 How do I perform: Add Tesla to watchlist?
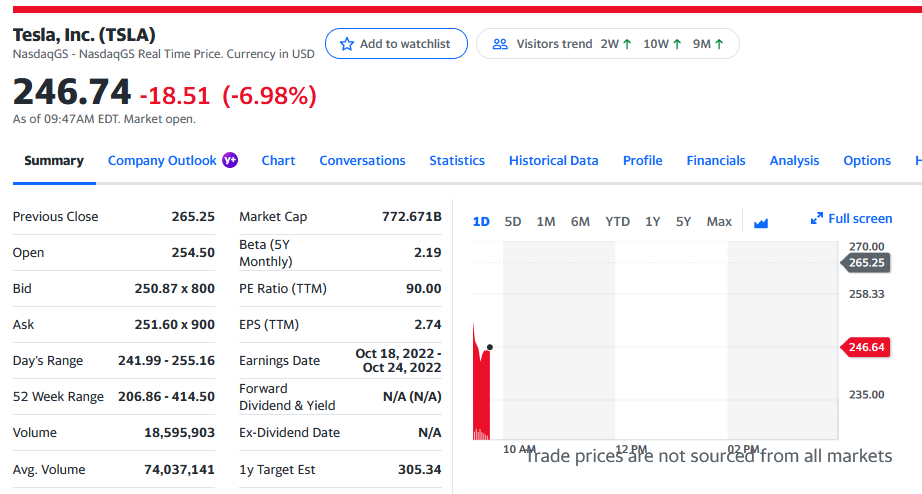coord(396,44)
